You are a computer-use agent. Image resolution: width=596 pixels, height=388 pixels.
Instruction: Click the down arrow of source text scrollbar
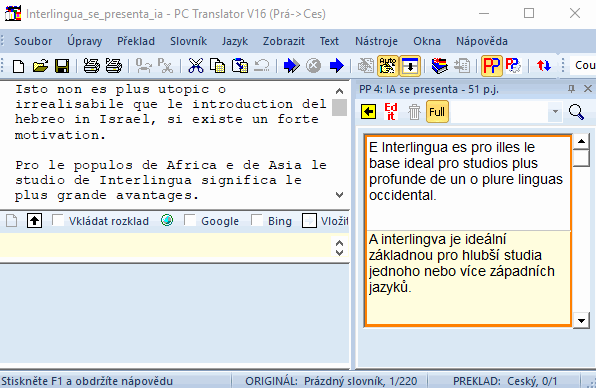[x=339, y=195]
